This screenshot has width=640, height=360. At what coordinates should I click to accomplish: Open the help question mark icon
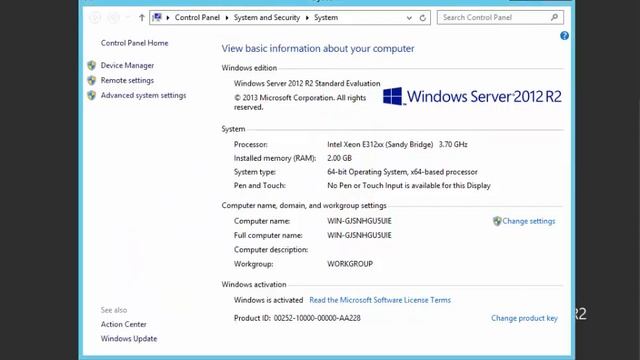point(564,36)
